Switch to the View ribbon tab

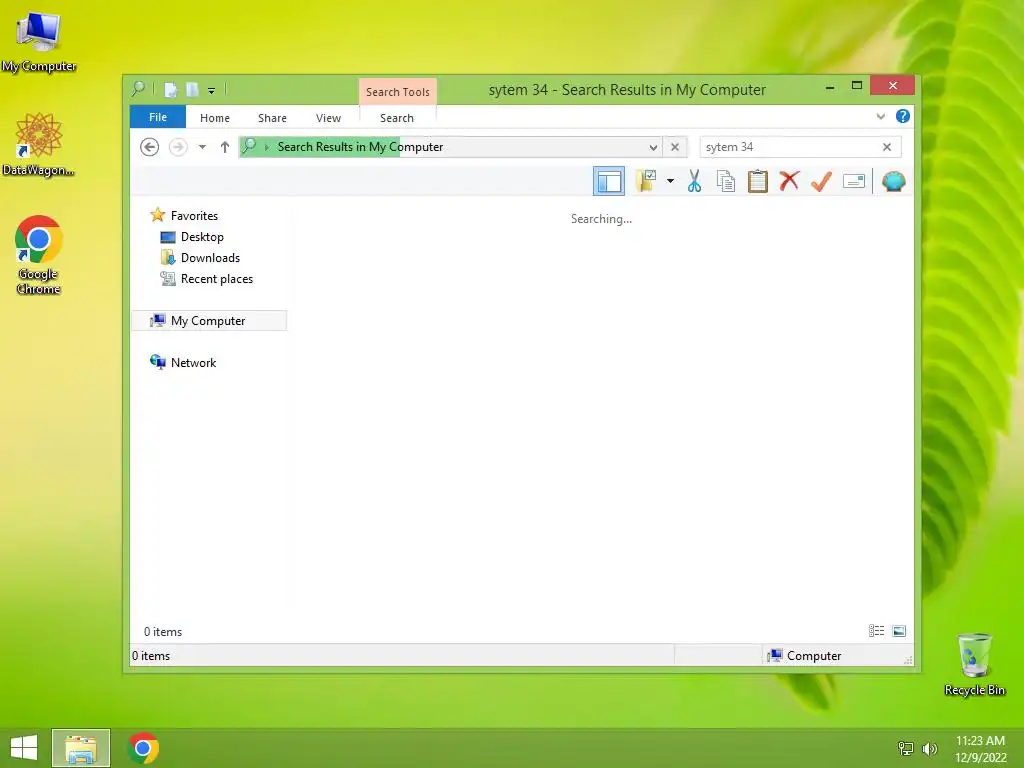coord(328,118)
